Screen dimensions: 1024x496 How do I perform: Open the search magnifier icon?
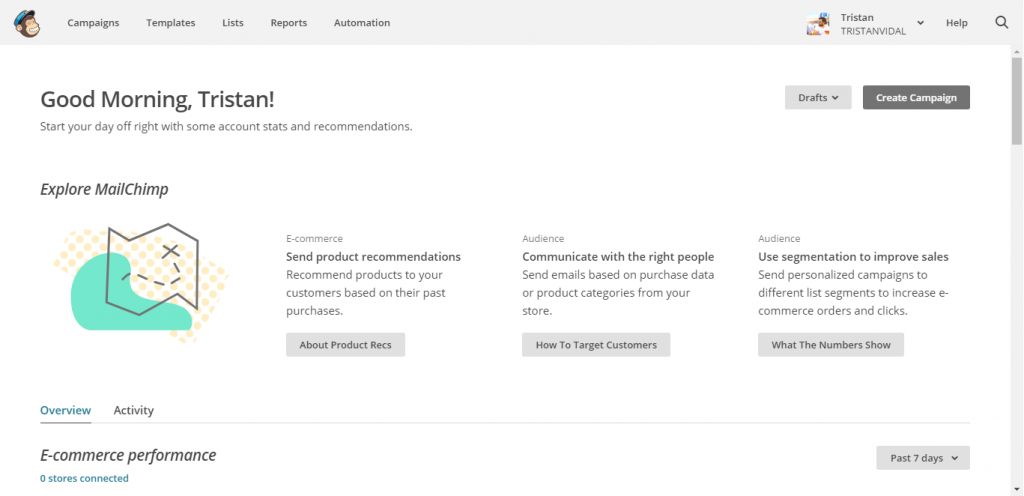pyautogui.click(x=1002, y=22)
